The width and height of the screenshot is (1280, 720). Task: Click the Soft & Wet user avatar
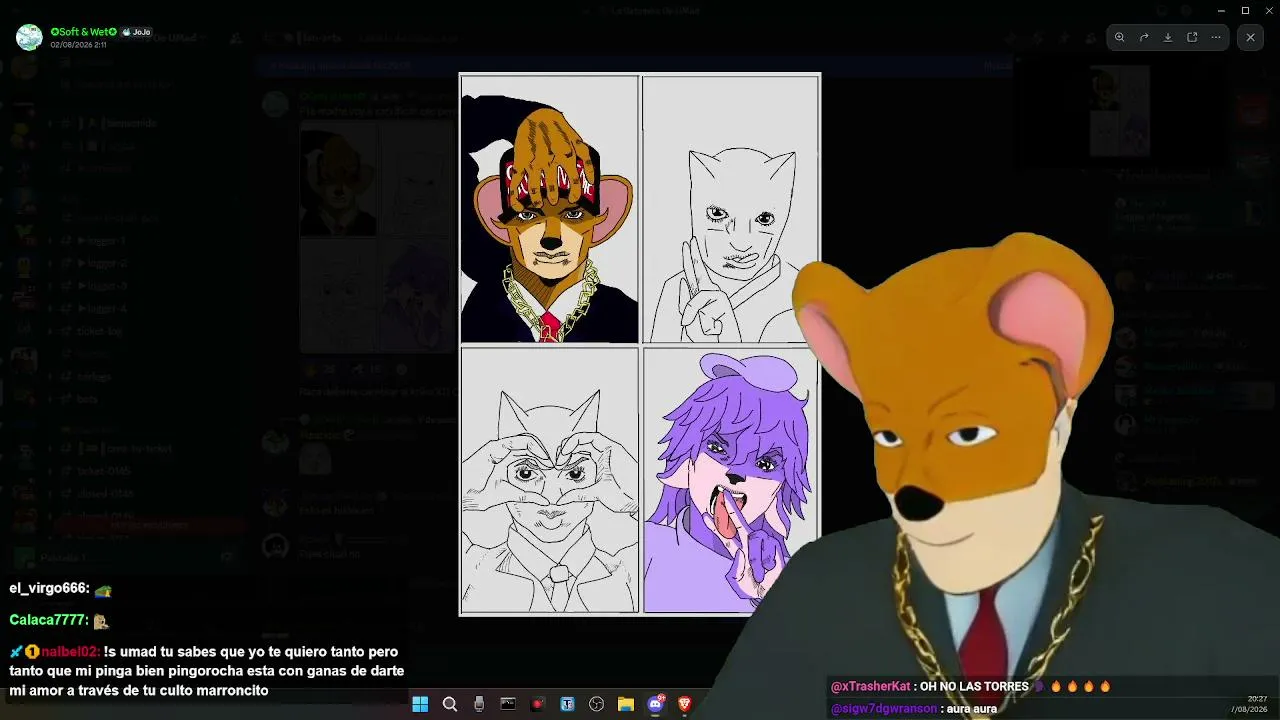click(x=29, y=37)
